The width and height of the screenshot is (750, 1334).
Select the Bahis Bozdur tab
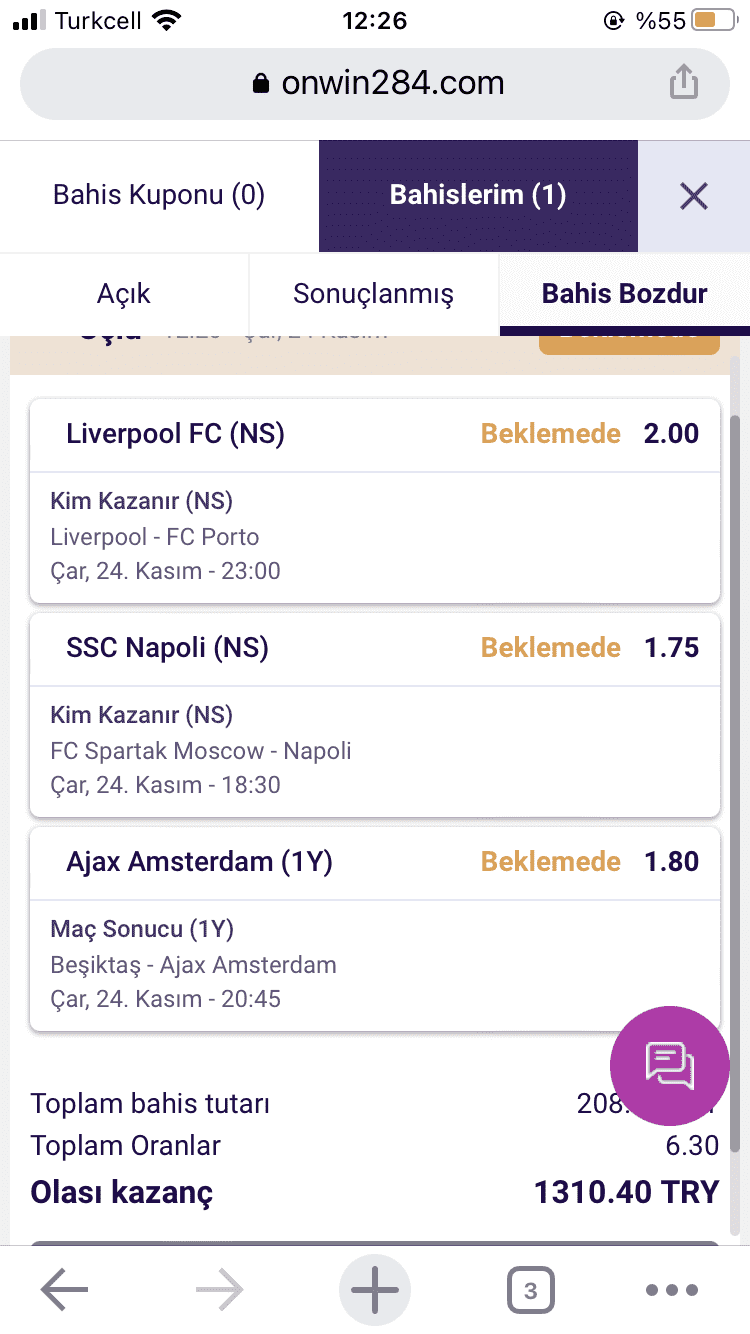[624, 294]
